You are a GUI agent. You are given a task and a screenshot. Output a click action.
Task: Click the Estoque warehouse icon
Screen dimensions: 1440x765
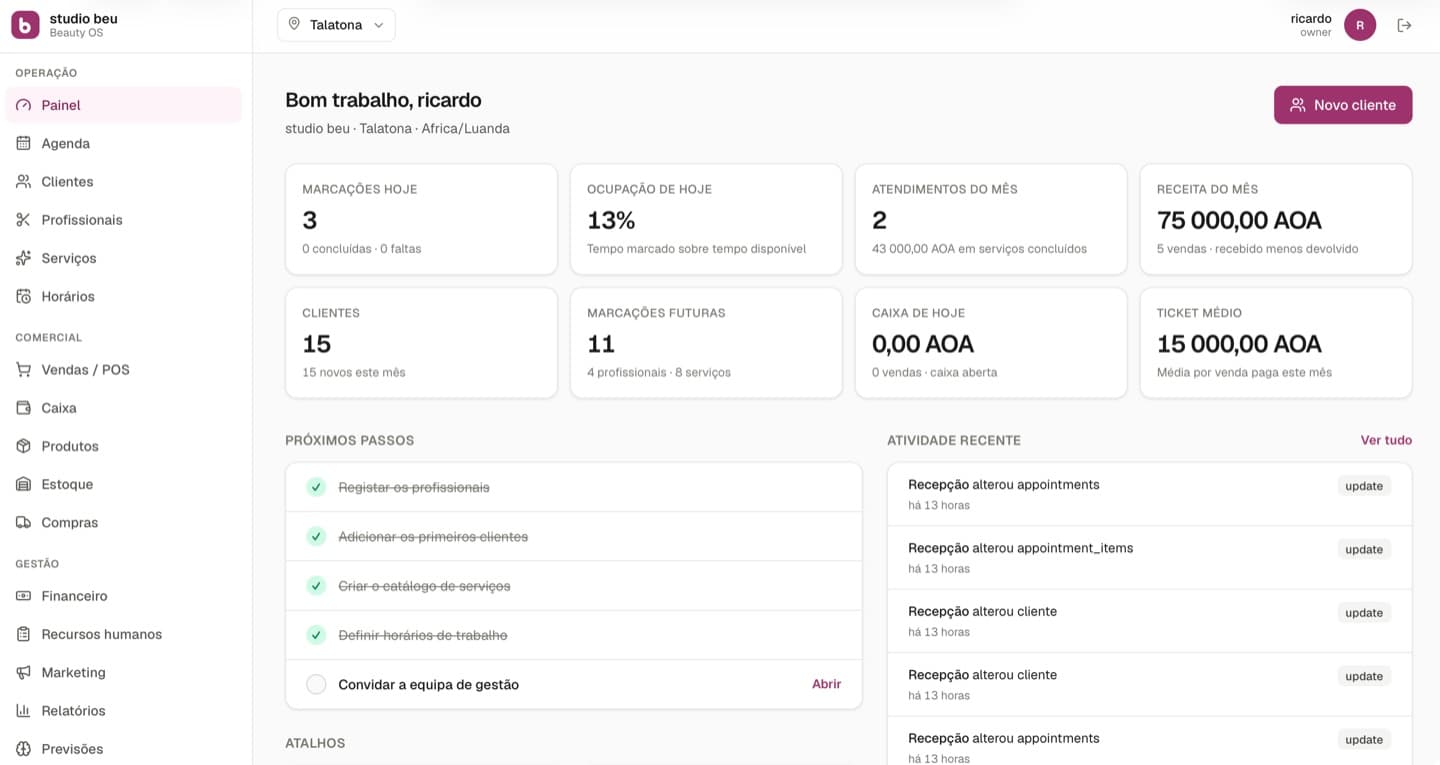pos(23,484)
